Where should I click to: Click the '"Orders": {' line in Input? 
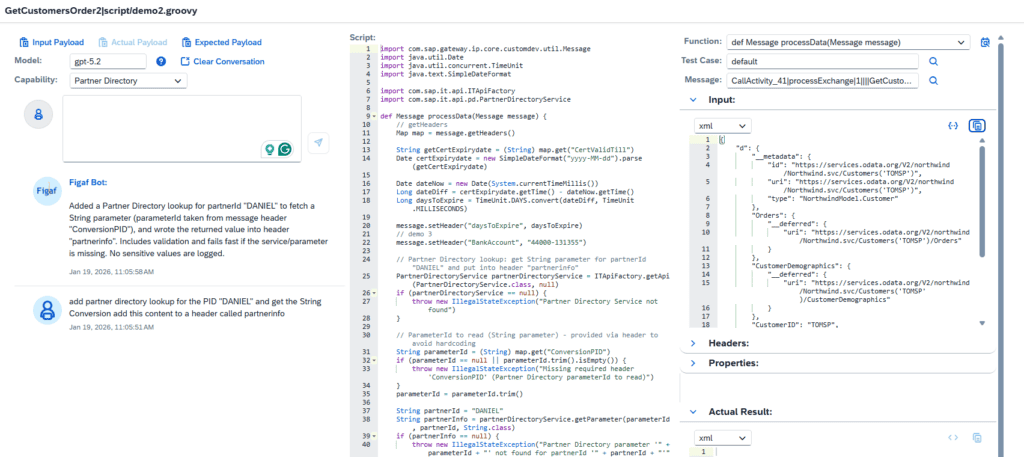click(x=771, y=215)
